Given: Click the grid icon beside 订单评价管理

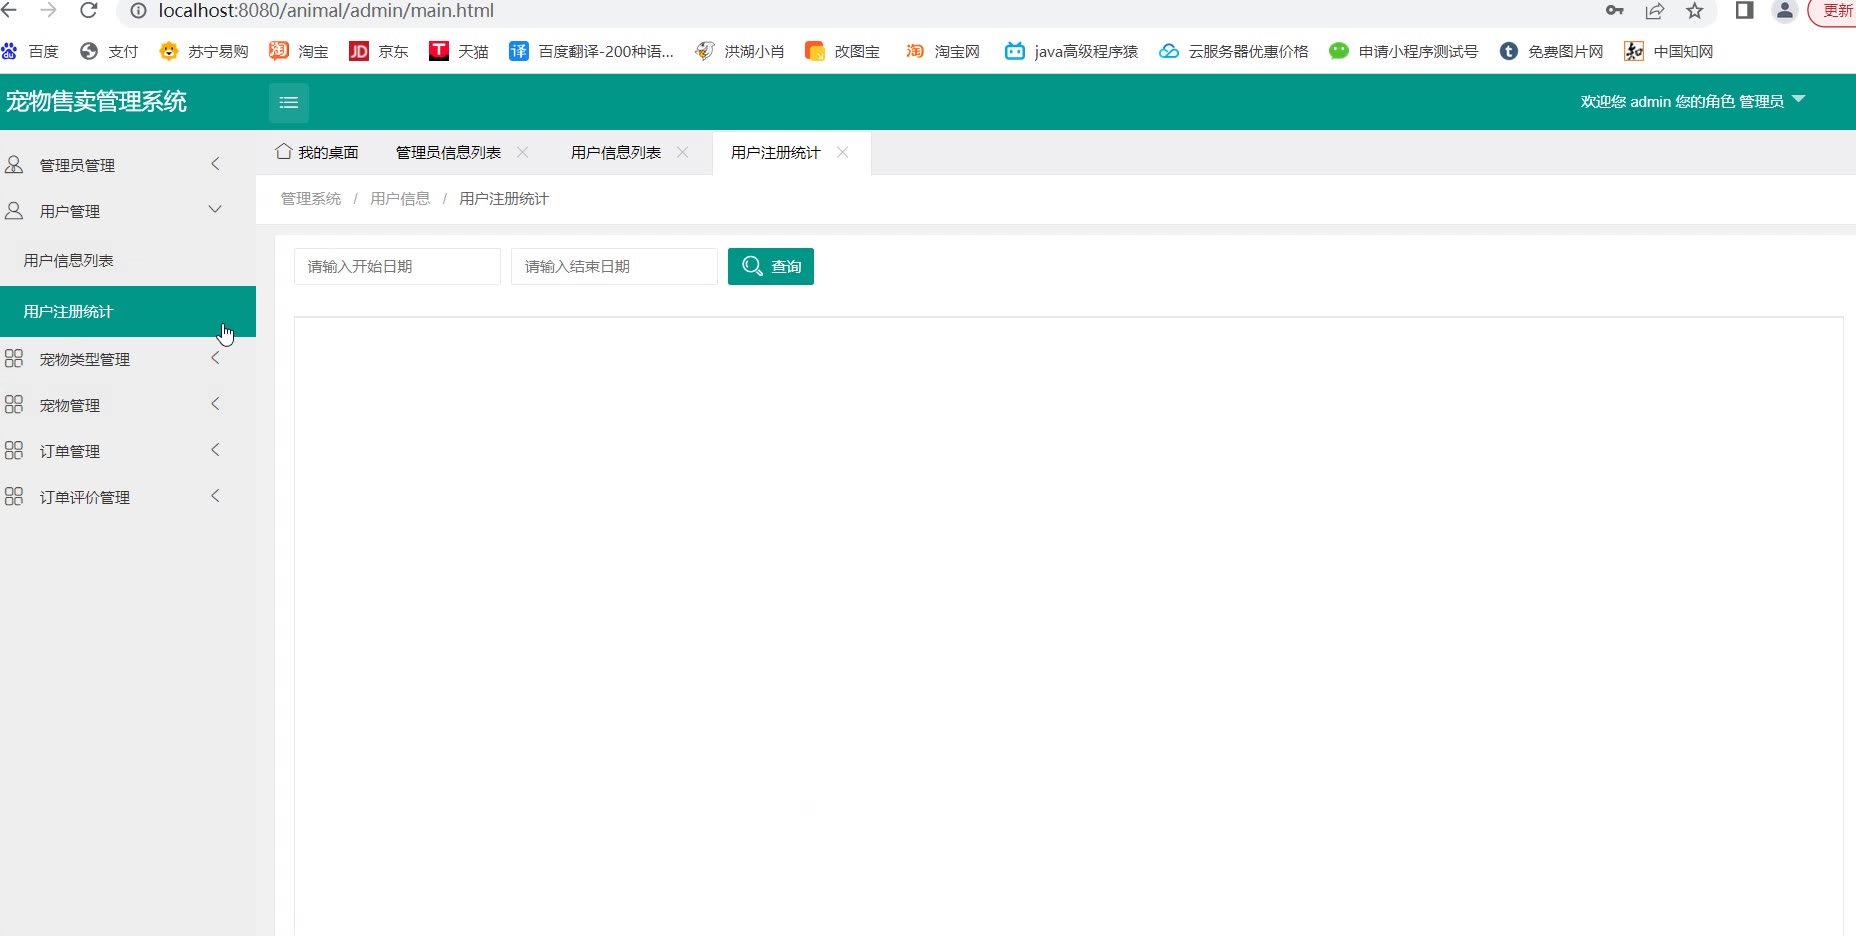Looking at the screenshot, I should (x=14, y=496).
